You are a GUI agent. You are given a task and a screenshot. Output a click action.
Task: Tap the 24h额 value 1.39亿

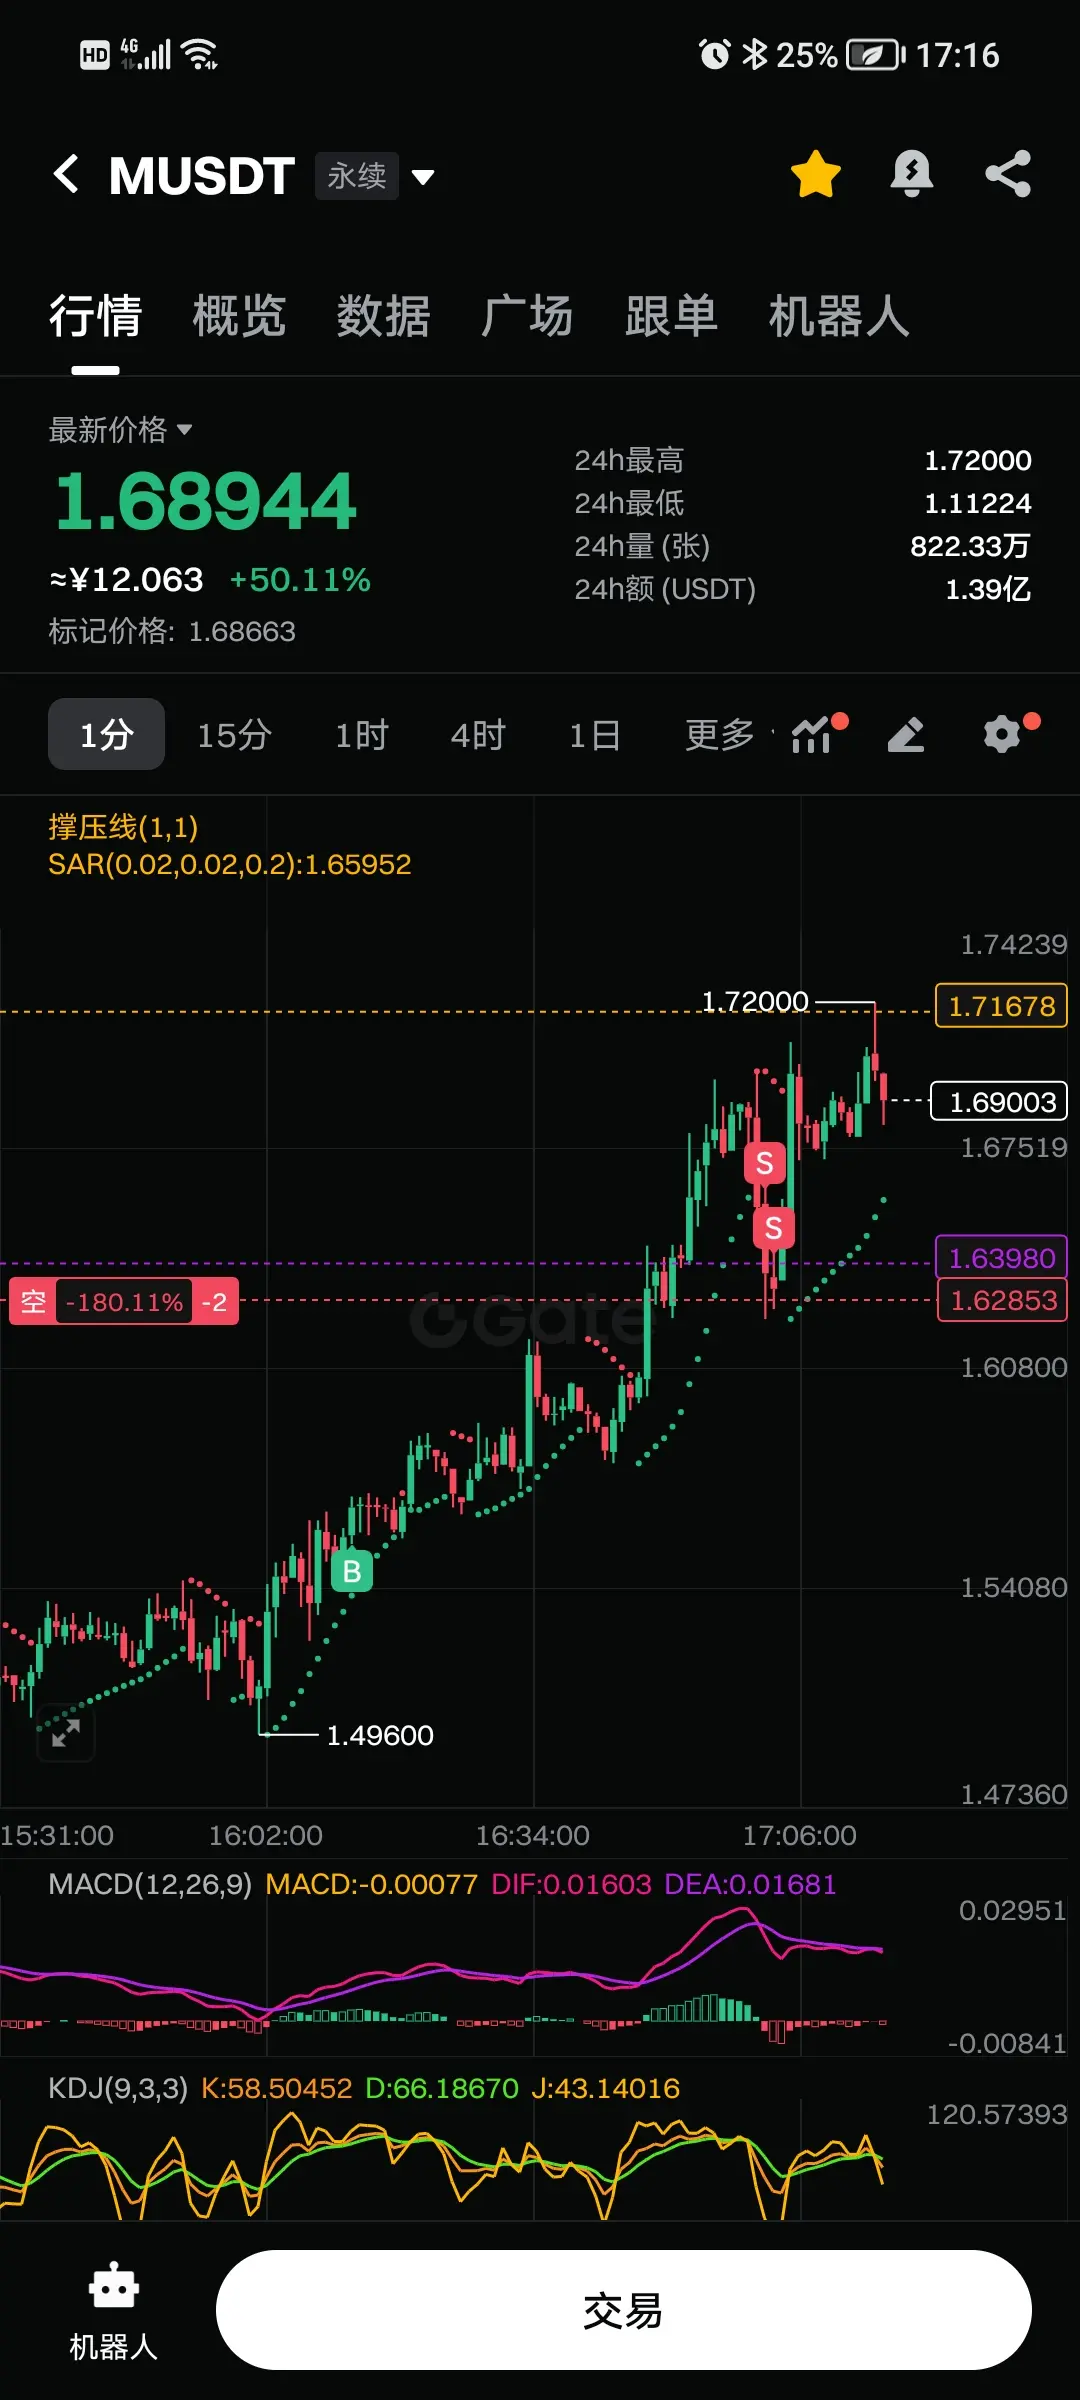click(988, 589)
